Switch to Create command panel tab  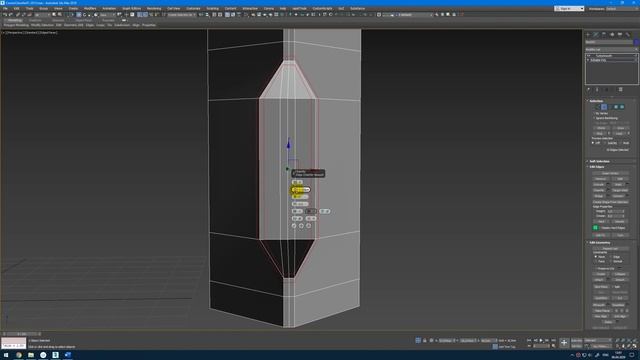click(588, 34)
